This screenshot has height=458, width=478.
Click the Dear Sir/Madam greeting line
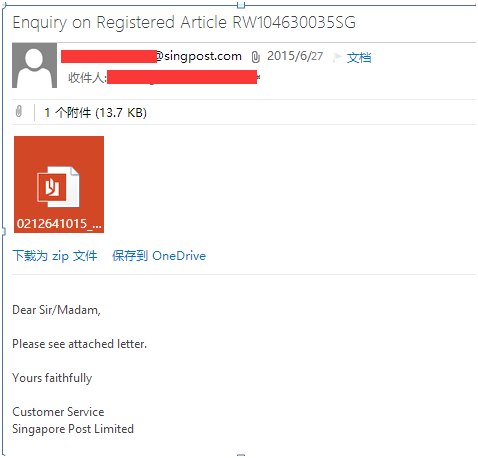pos(56,310)
